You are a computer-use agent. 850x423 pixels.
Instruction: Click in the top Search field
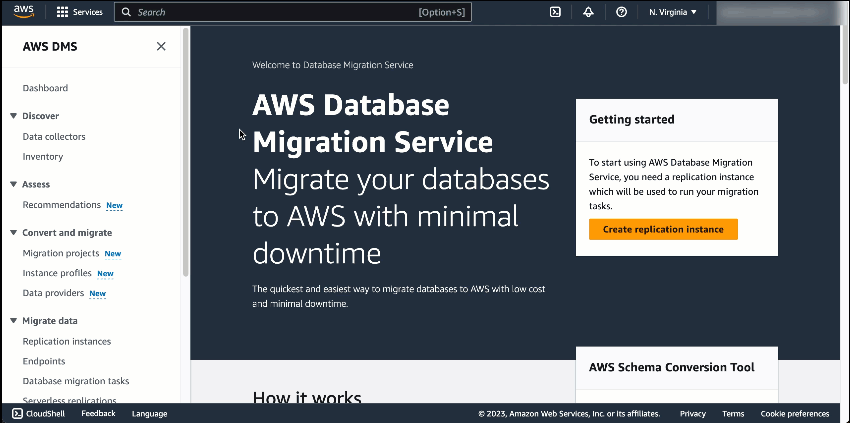pyautogui.click(x=293, y=12)
